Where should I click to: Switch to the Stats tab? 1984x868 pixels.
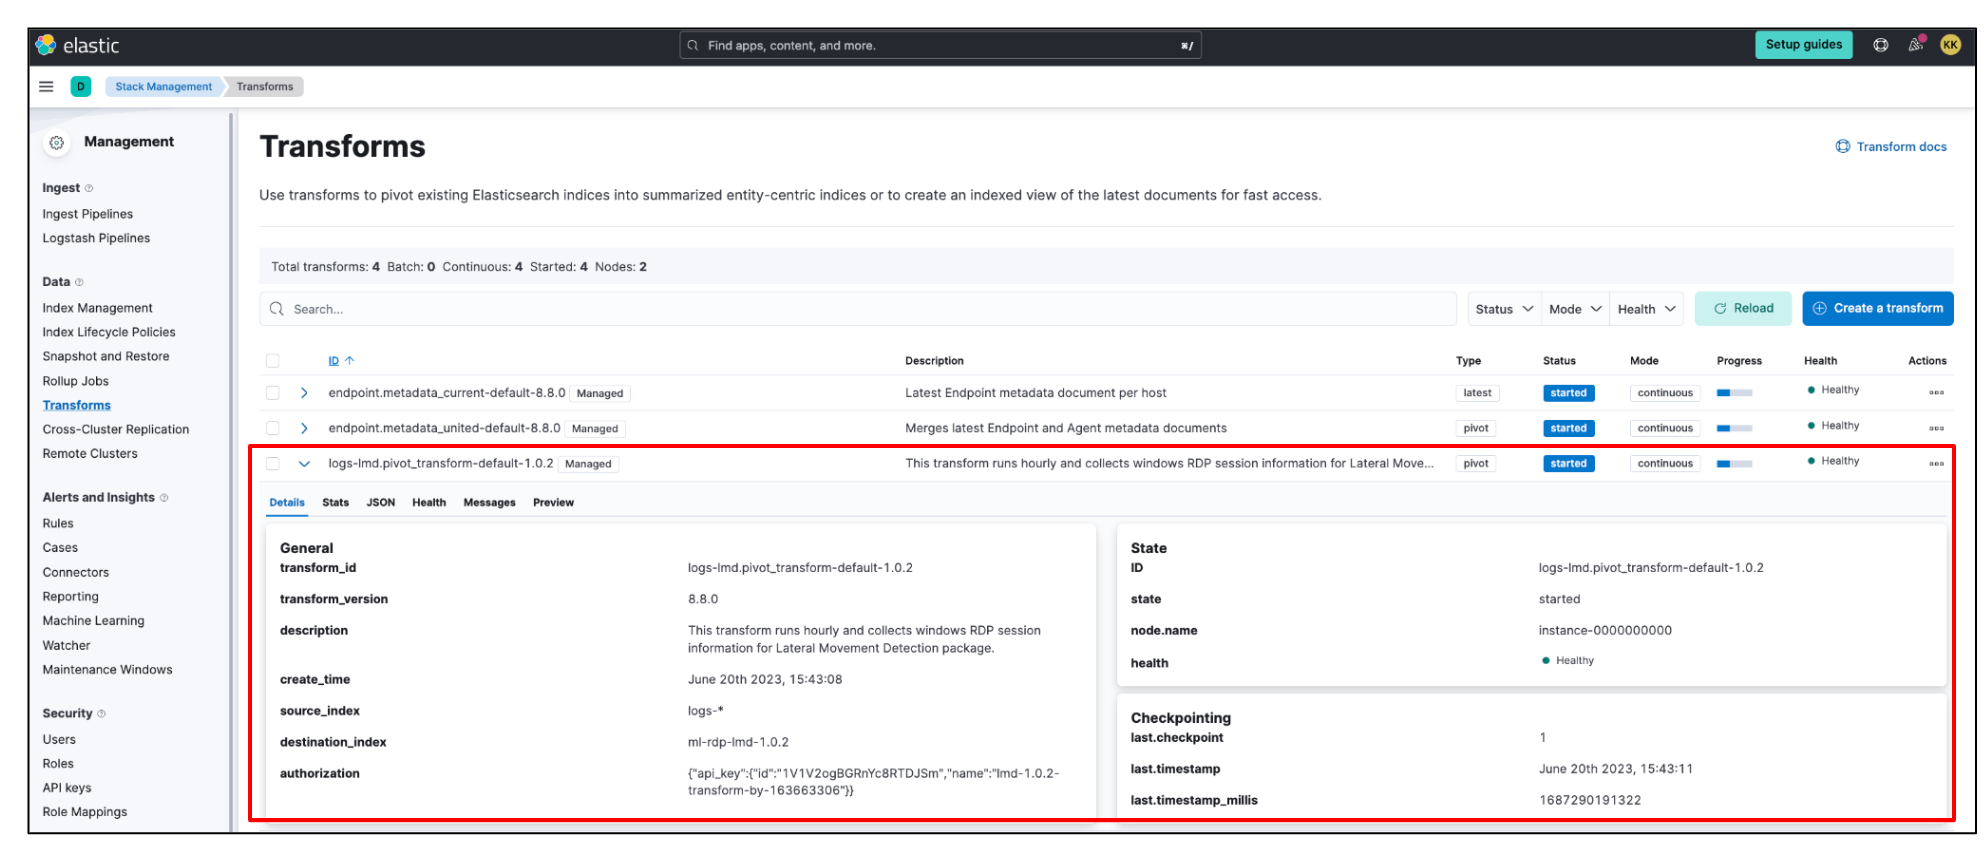(335, 503)
